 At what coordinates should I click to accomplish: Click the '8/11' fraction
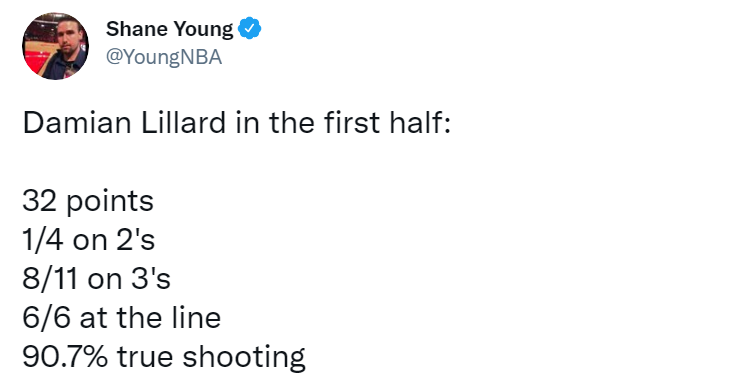(50, 278)
